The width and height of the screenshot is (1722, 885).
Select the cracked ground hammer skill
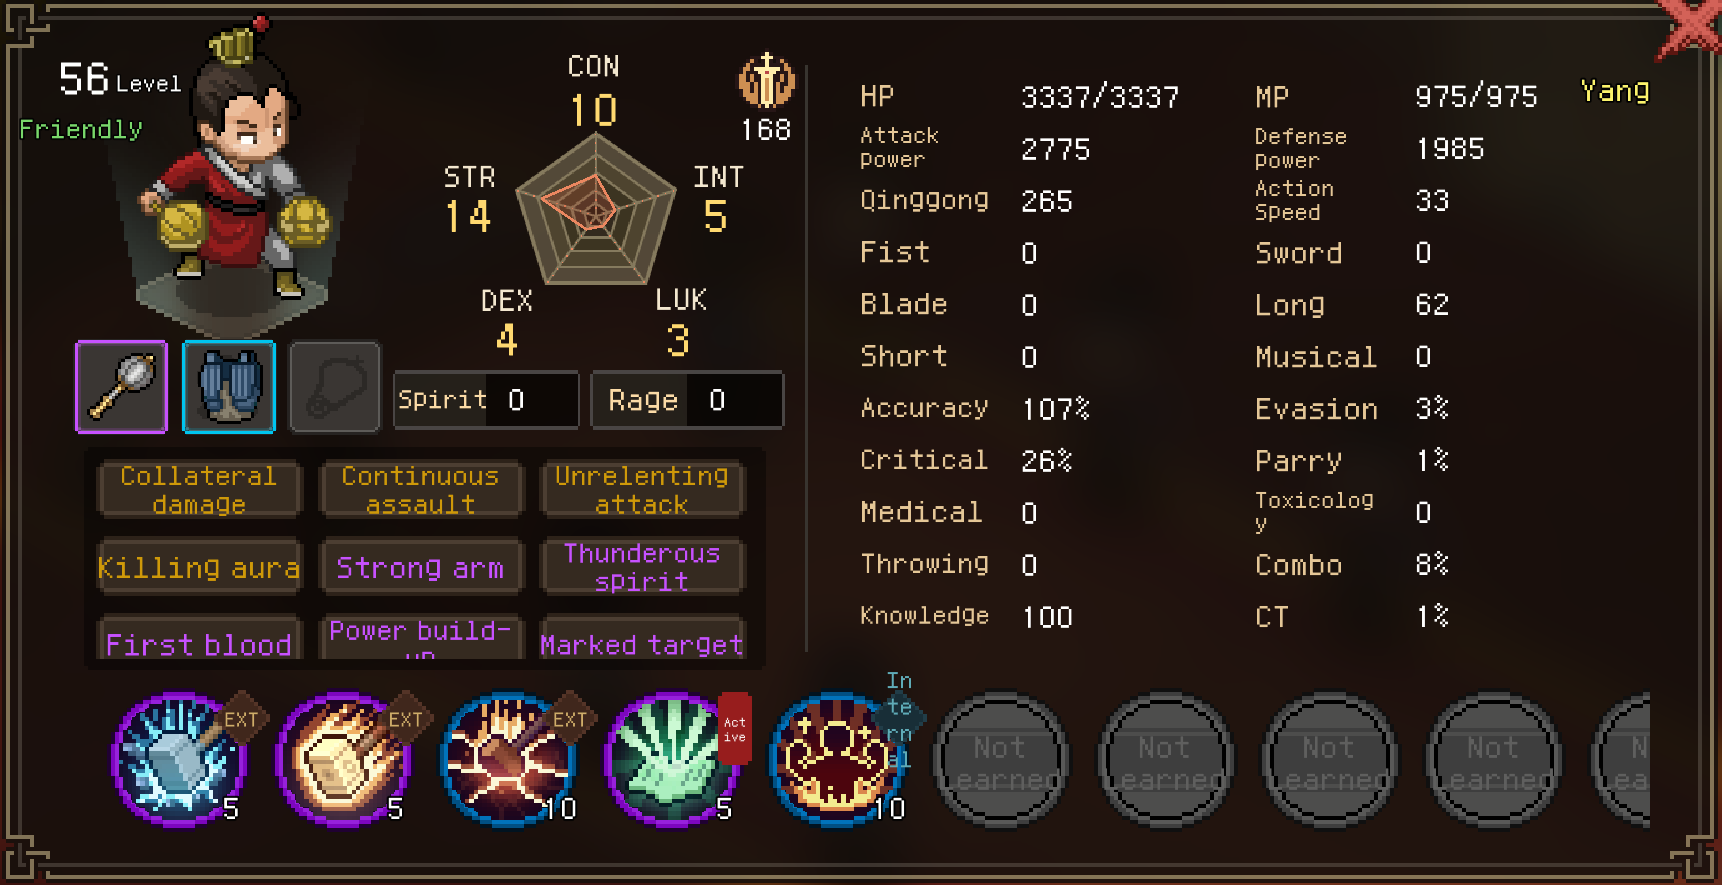click(x=508, y=760)
